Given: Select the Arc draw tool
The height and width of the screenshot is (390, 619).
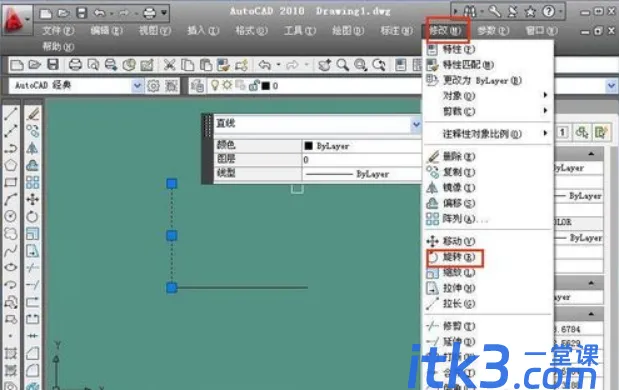Looking at the screenshot, I should (x=11, y=199).
